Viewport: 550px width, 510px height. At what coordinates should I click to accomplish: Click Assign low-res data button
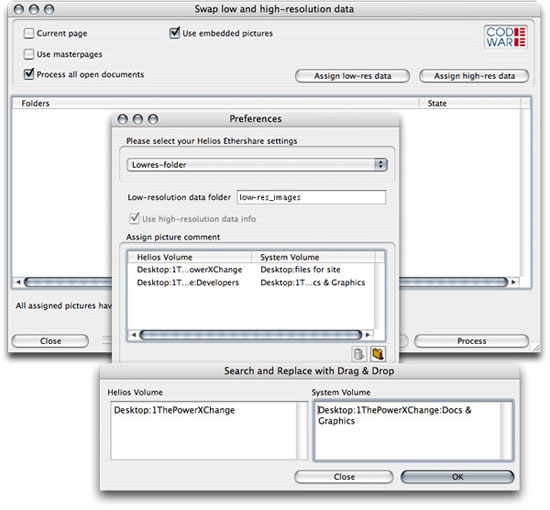click(x=352, y=76)
